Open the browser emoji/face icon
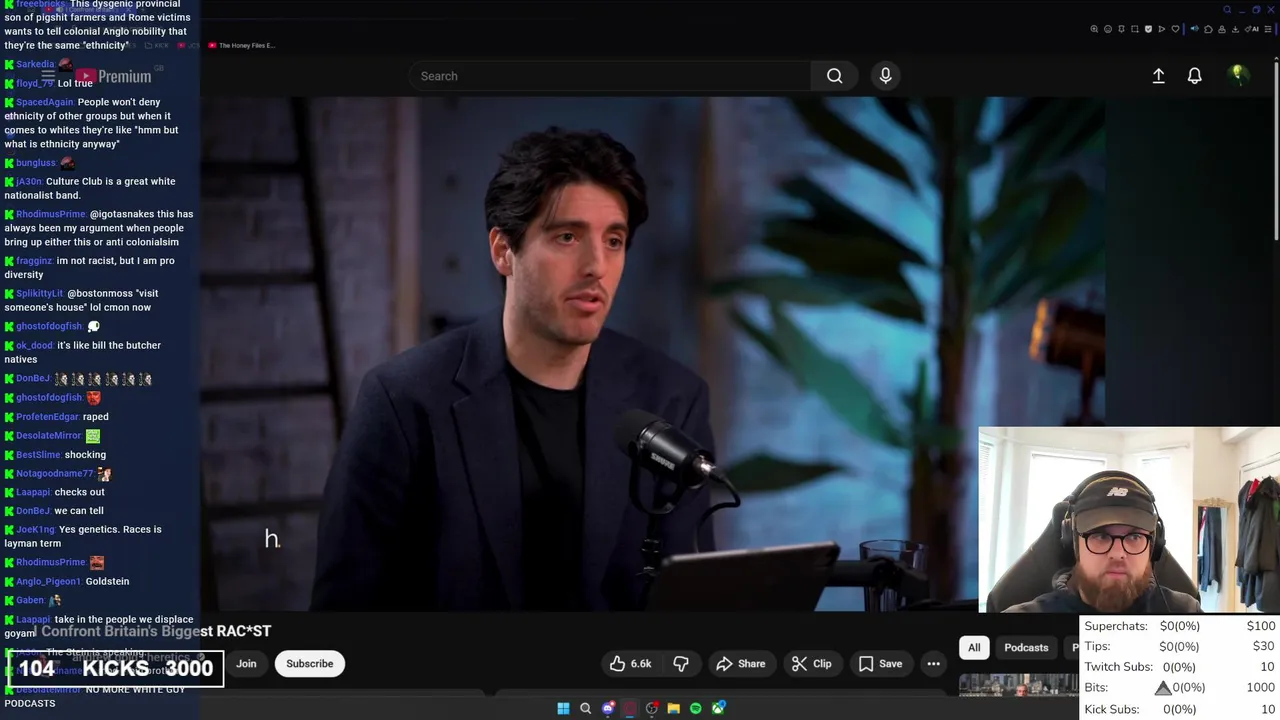 1108,29
